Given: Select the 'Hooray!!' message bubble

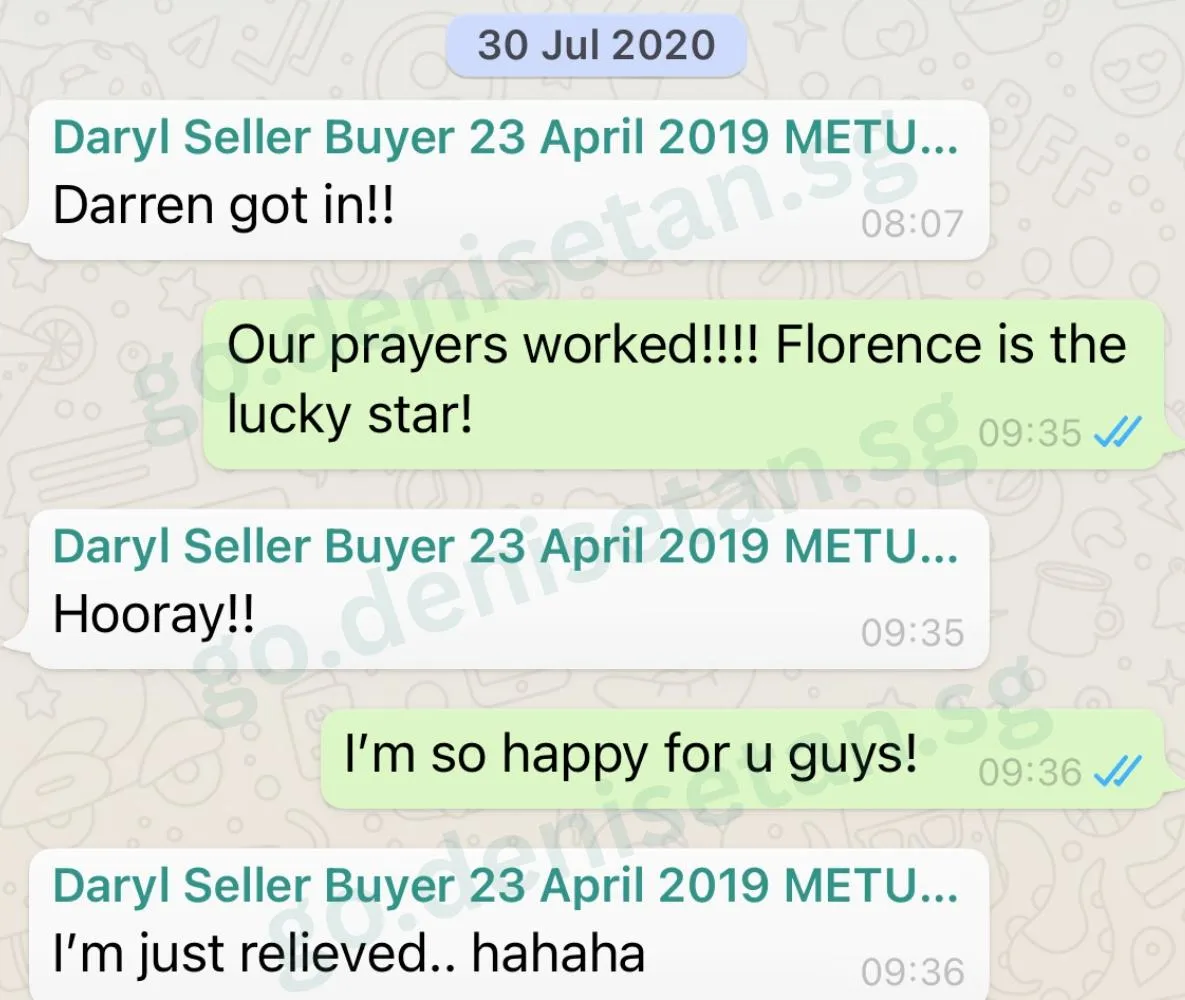Looking at the screenshot, I should click(509, 589).
